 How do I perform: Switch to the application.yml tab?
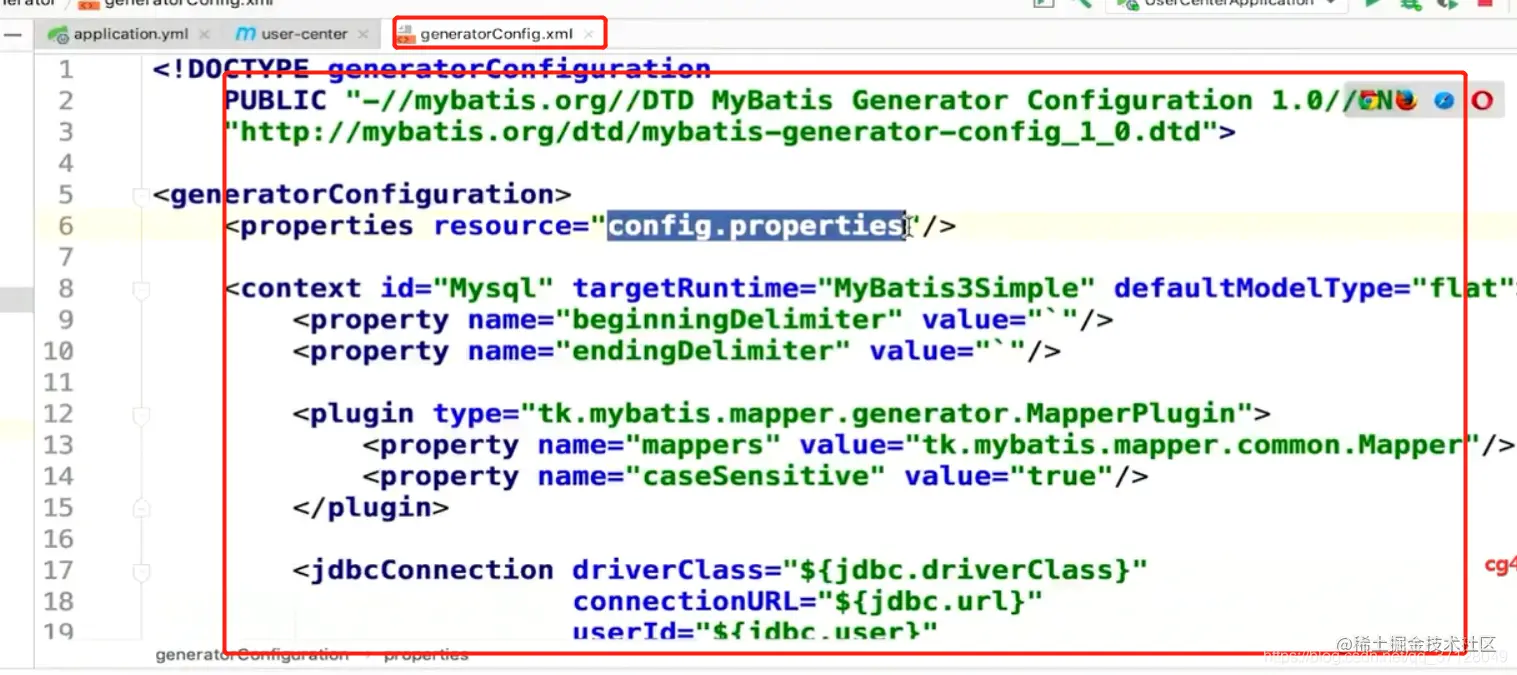pos(130,34)
